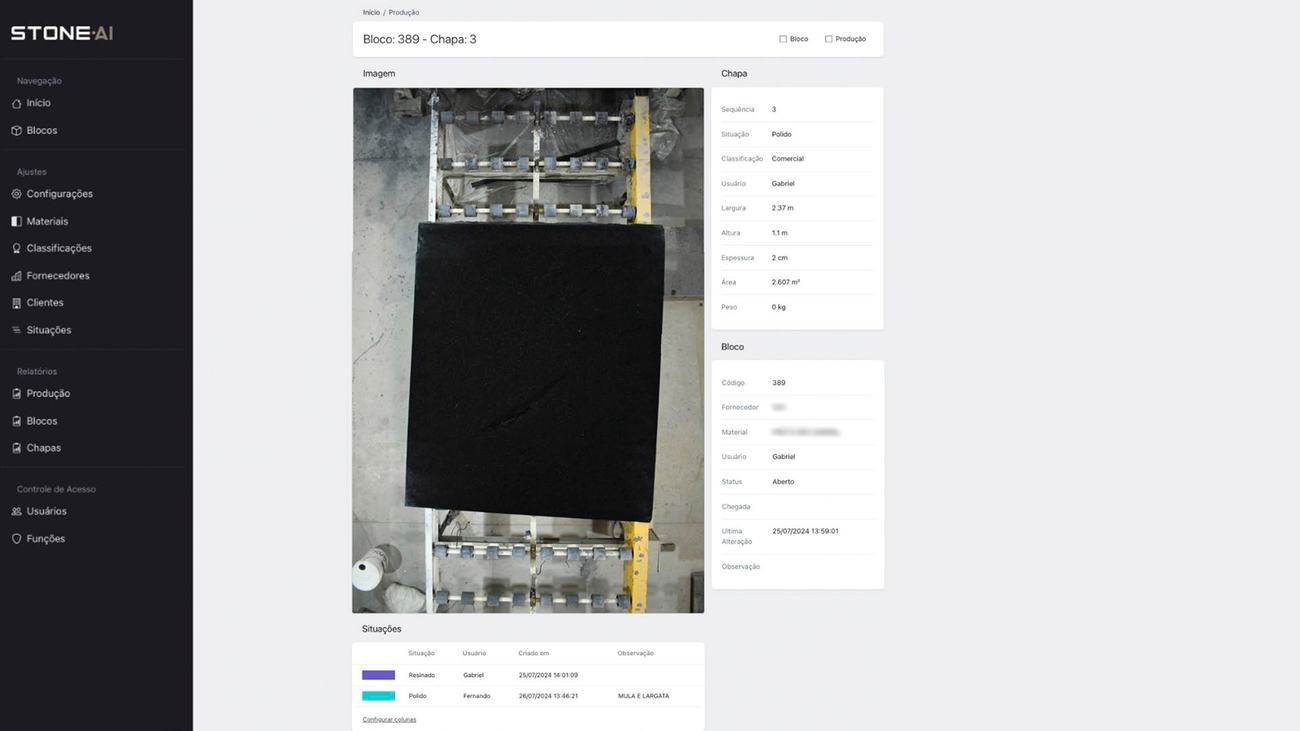Open the Classificações badge icon

click(x=16, y=248)
